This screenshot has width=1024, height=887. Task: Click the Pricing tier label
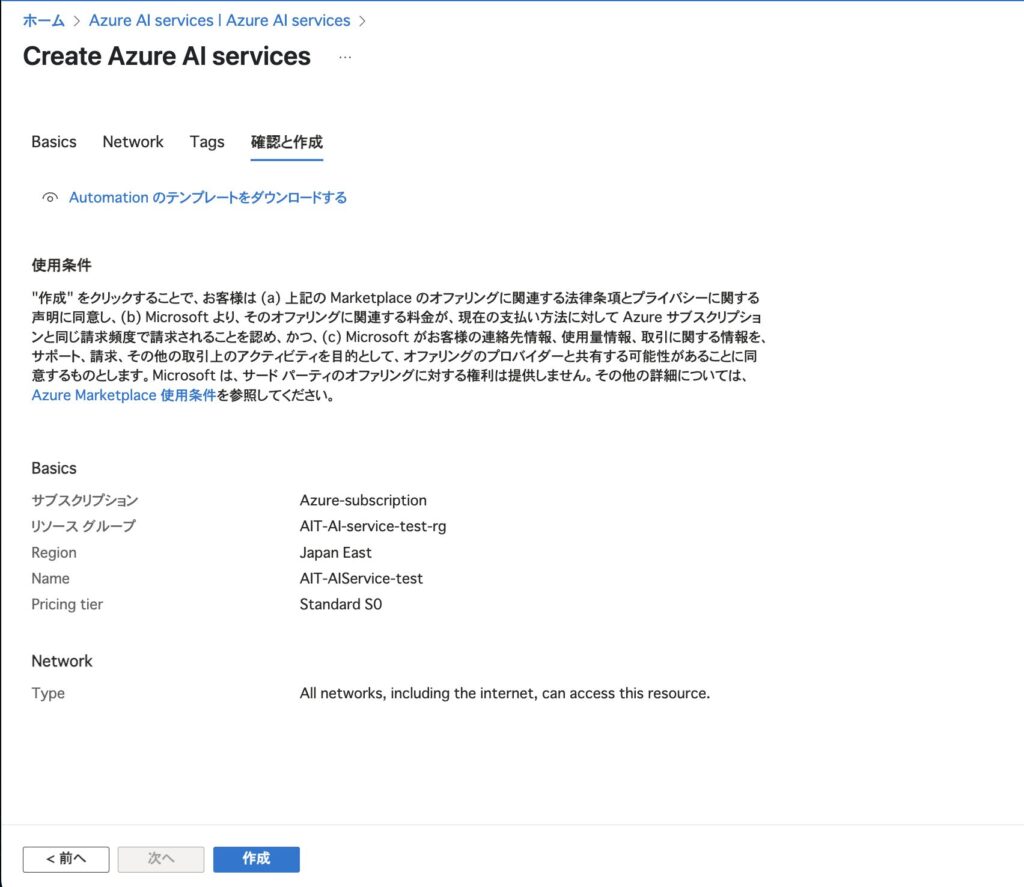click(67, 604)
